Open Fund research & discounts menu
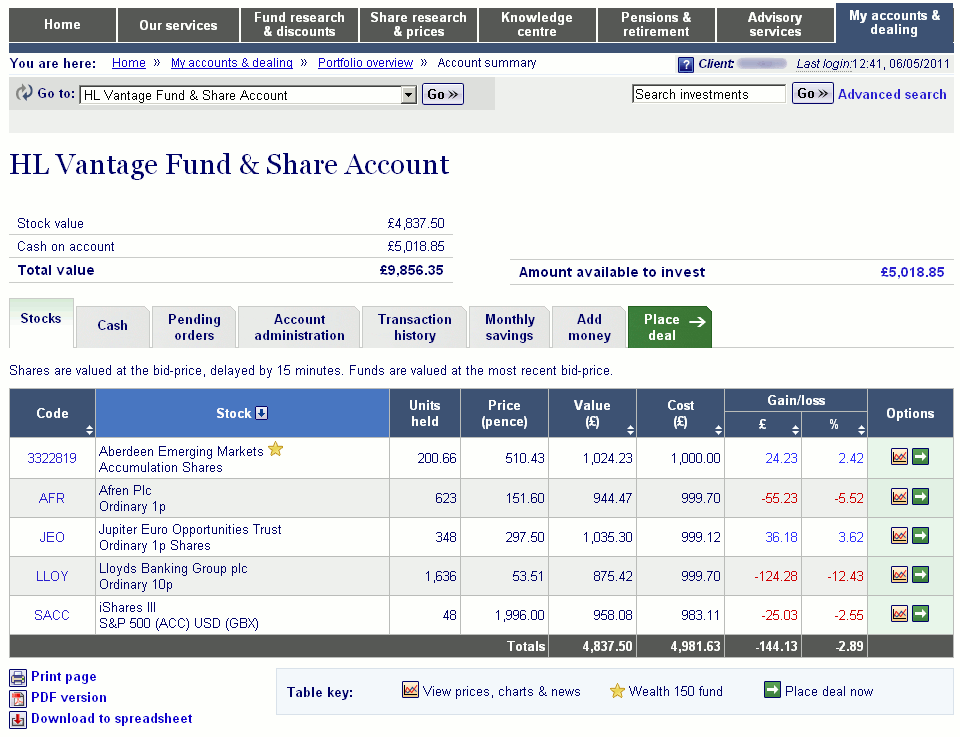This screenshot has height=737, width=960. coord(299,25)
